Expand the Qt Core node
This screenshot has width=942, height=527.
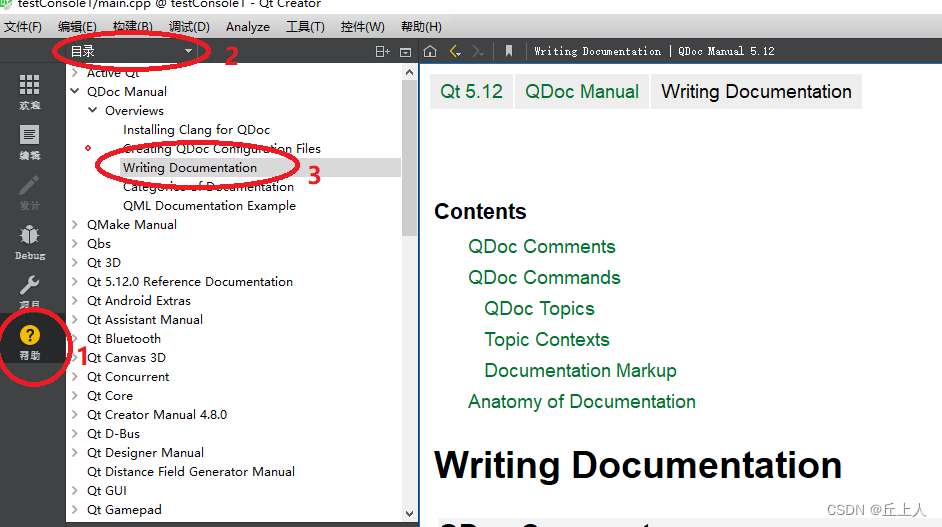[75, 395]
